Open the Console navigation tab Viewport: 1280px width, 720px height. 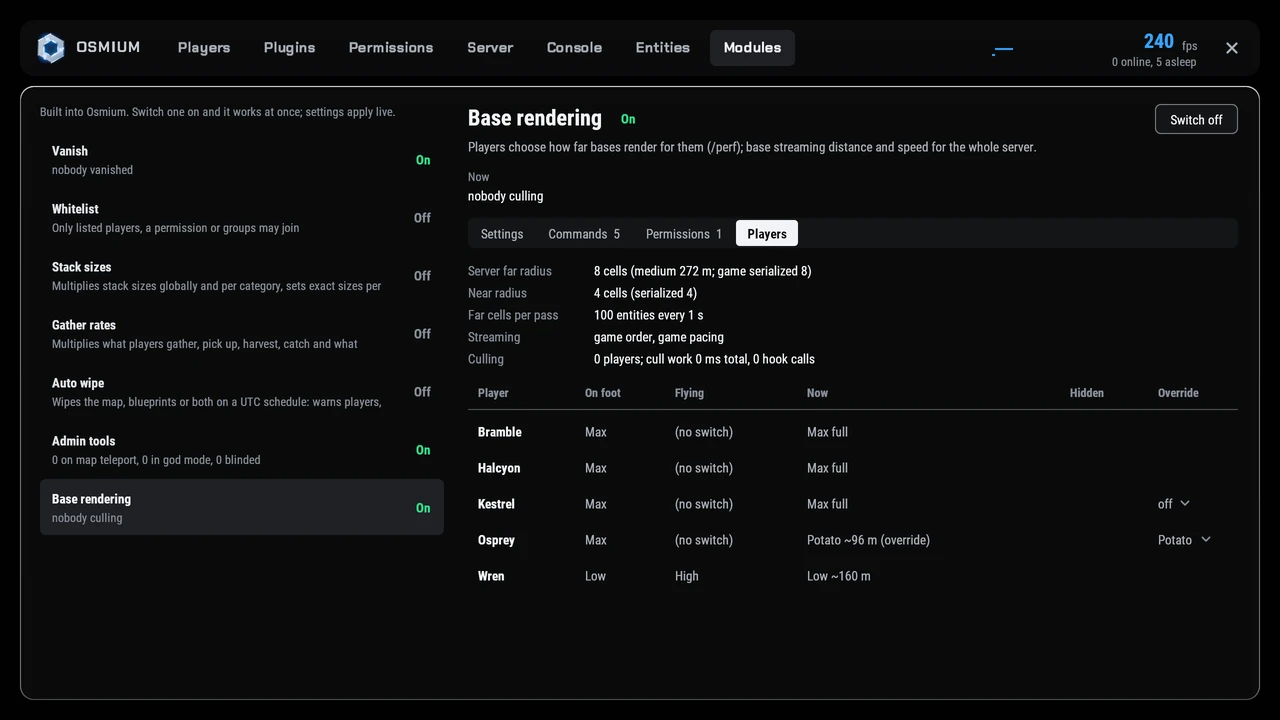[x=575, y=48]
